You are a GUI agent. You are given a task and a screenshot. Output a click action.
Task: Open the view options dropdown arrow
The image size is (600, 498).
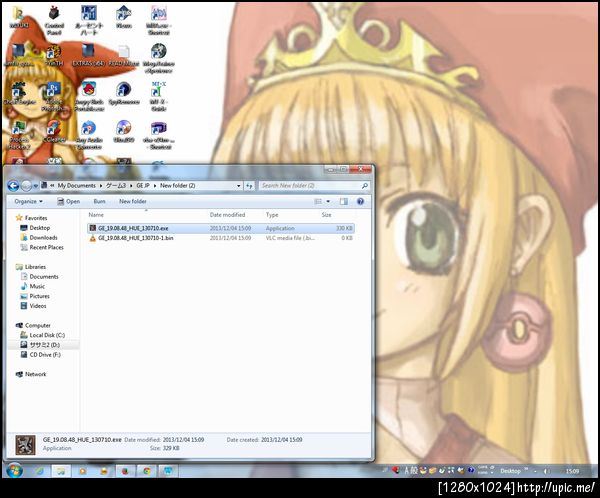[328, 201]
